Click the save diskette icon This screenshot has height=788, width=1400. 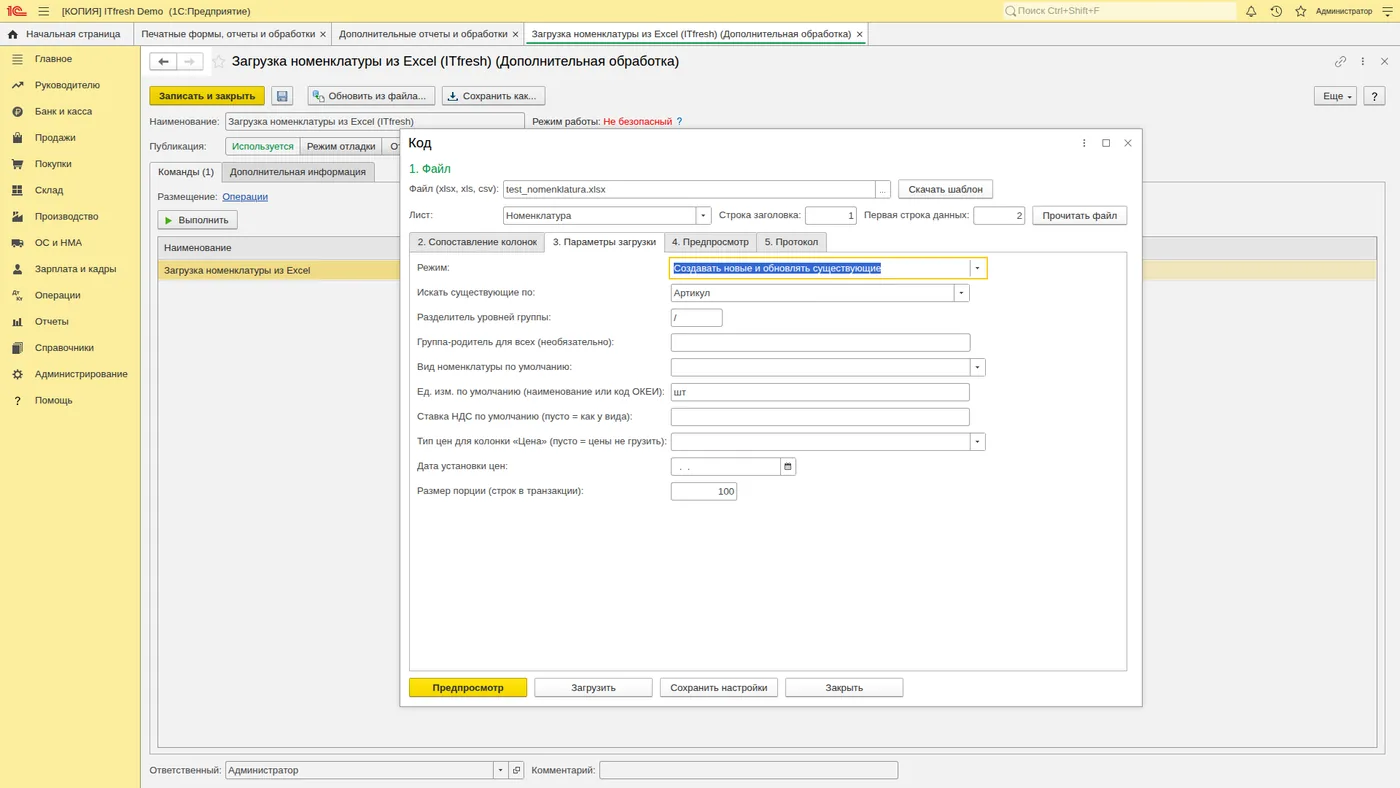point(282,96)
